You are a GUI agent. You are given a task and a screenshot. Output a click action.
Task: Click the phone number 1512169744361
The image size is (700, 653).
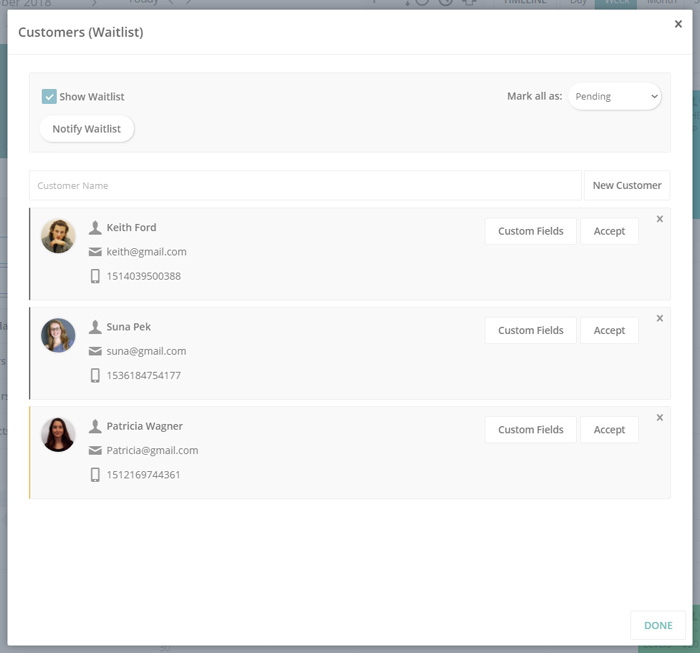pyautogui.click(x=143, y=474)
